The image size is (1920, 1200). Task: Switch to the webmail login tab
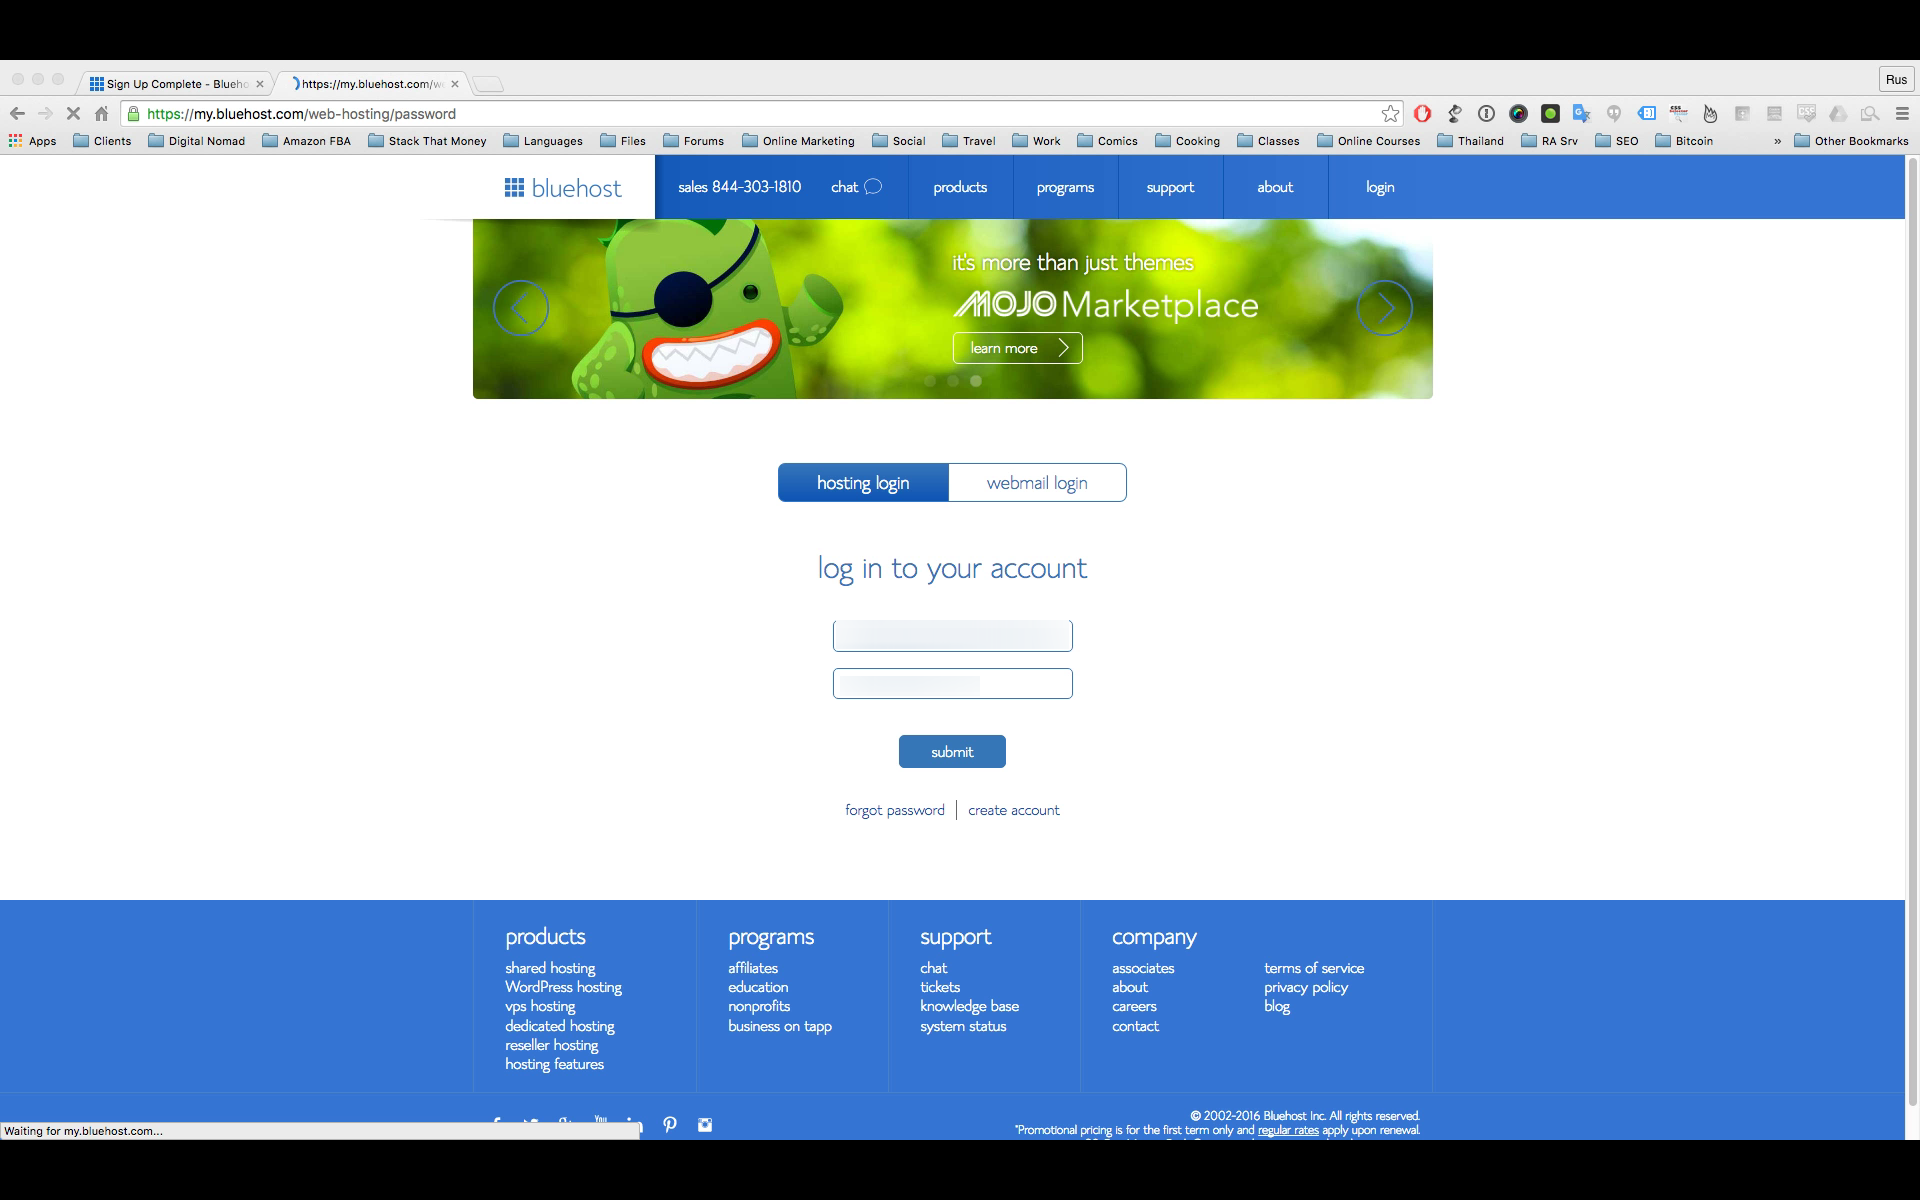coord(1037,482)
